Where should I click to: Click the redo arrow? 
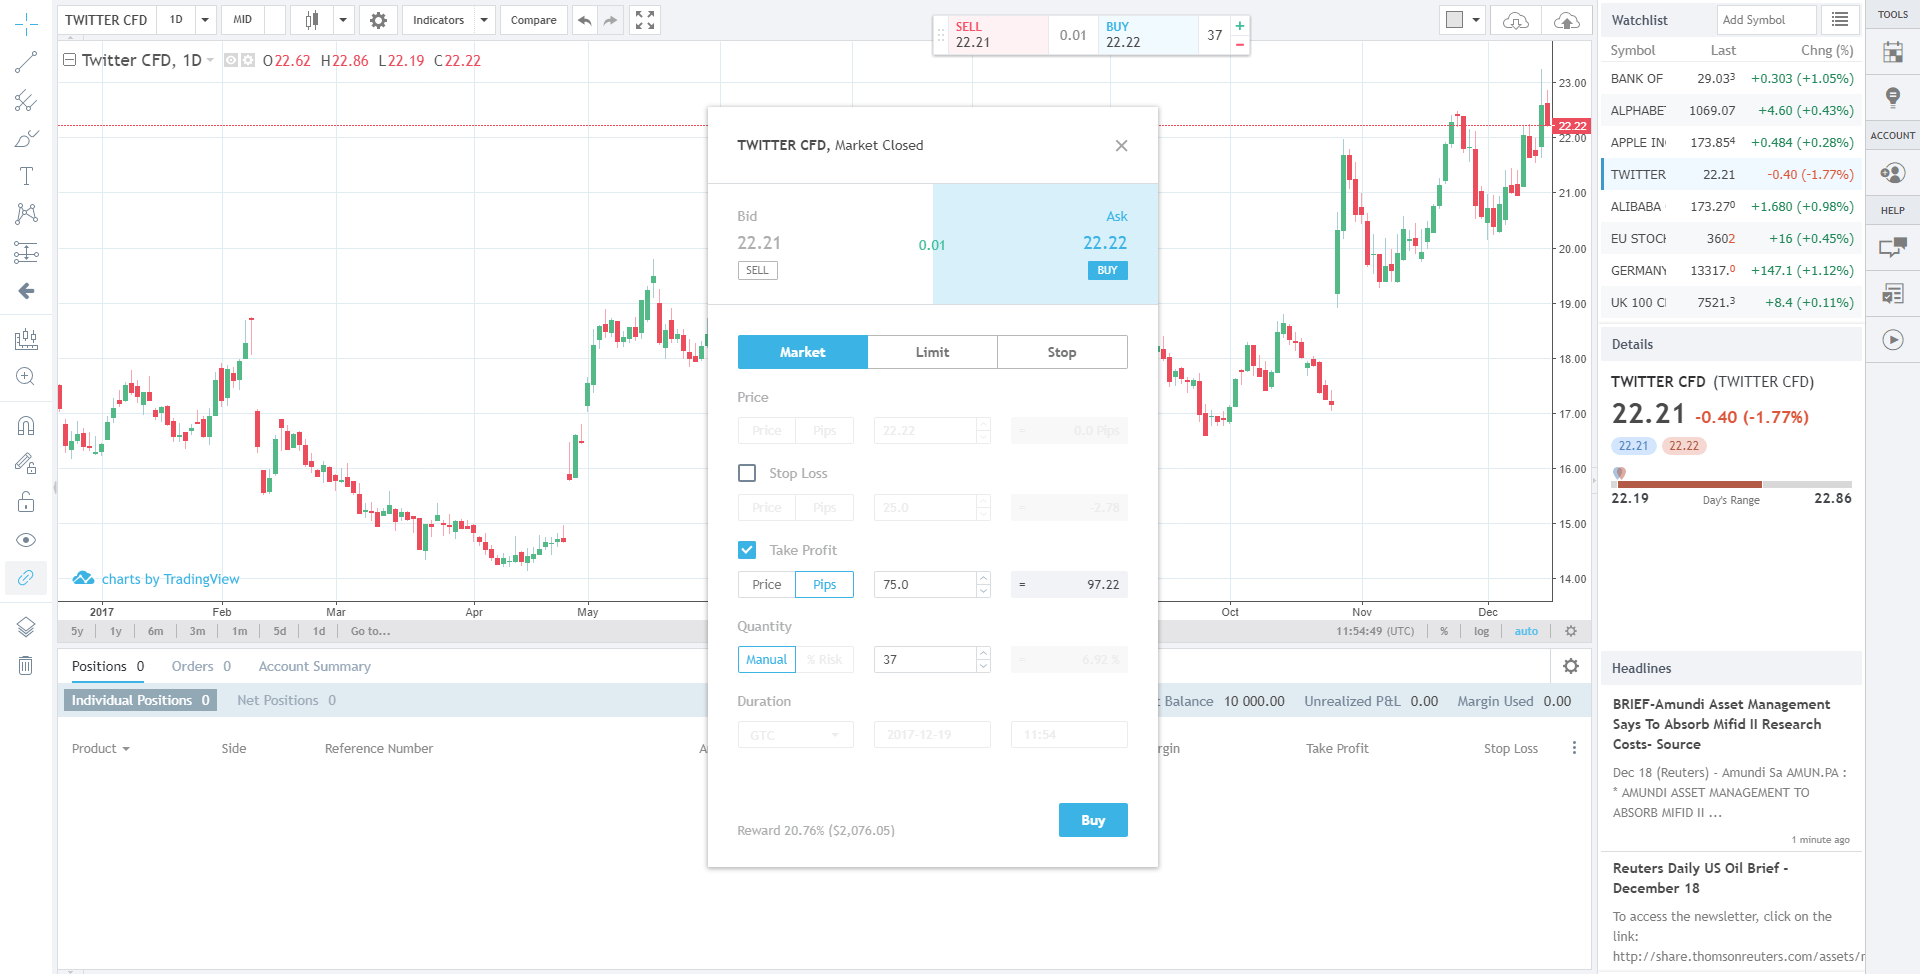click(610, 20)
